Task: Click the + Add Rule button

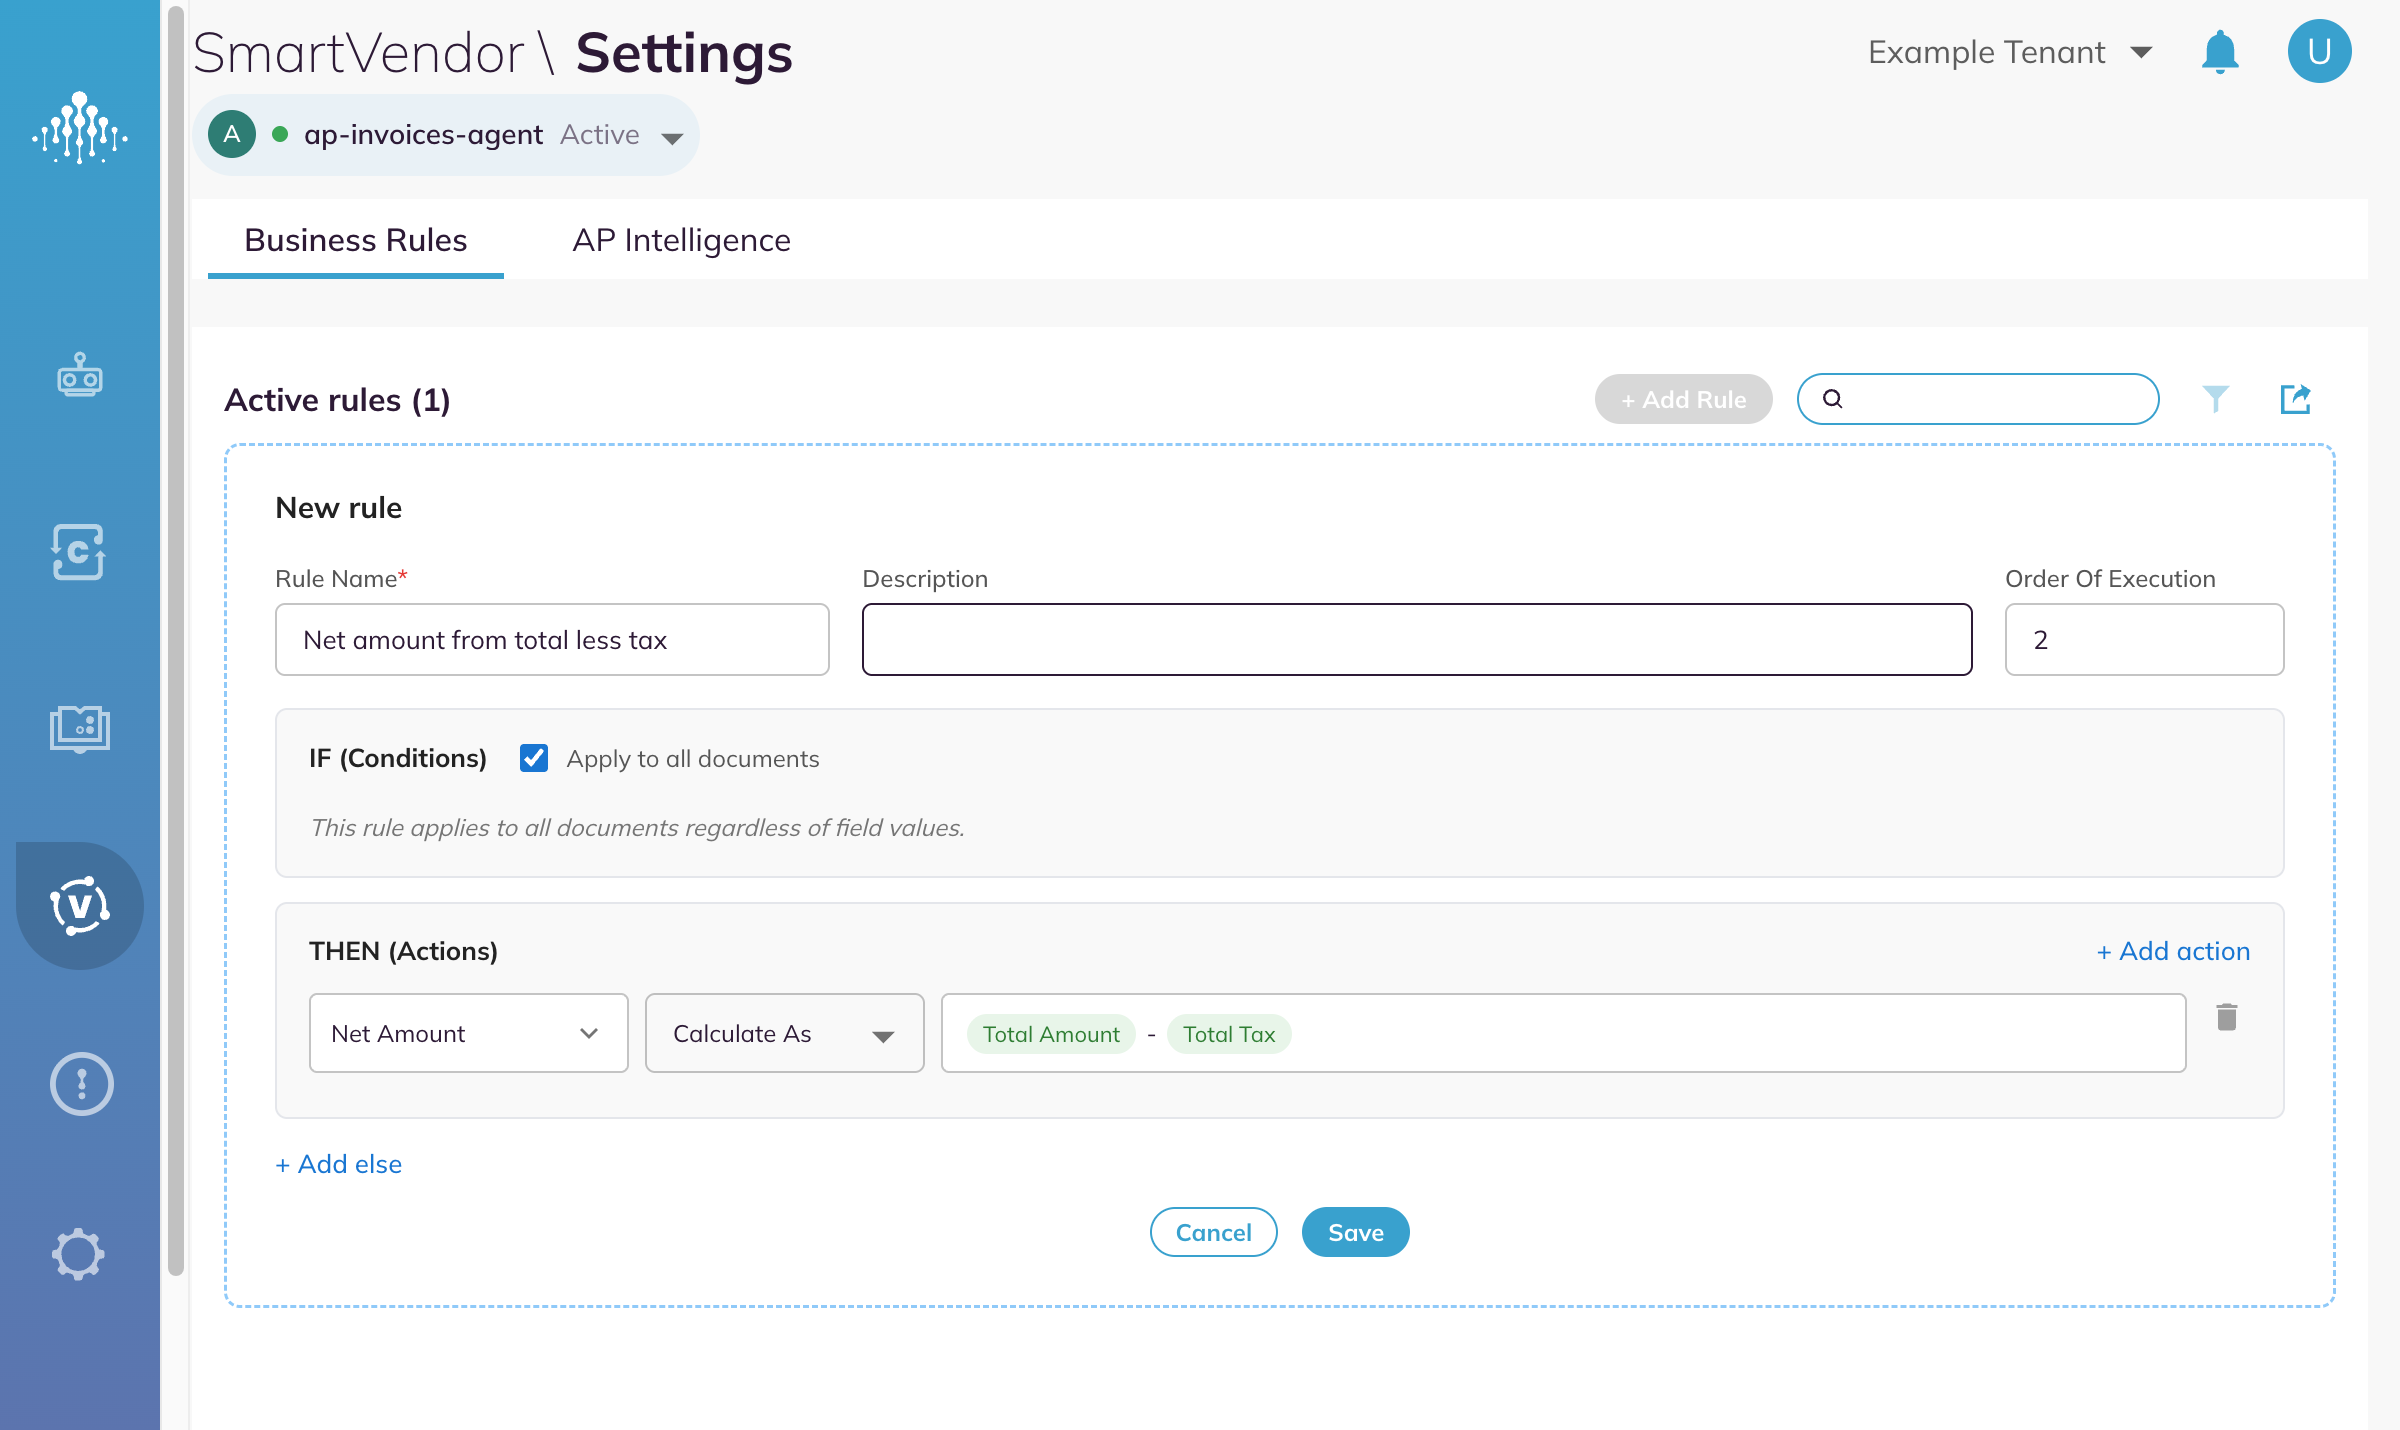Action: click(1684, 399)
